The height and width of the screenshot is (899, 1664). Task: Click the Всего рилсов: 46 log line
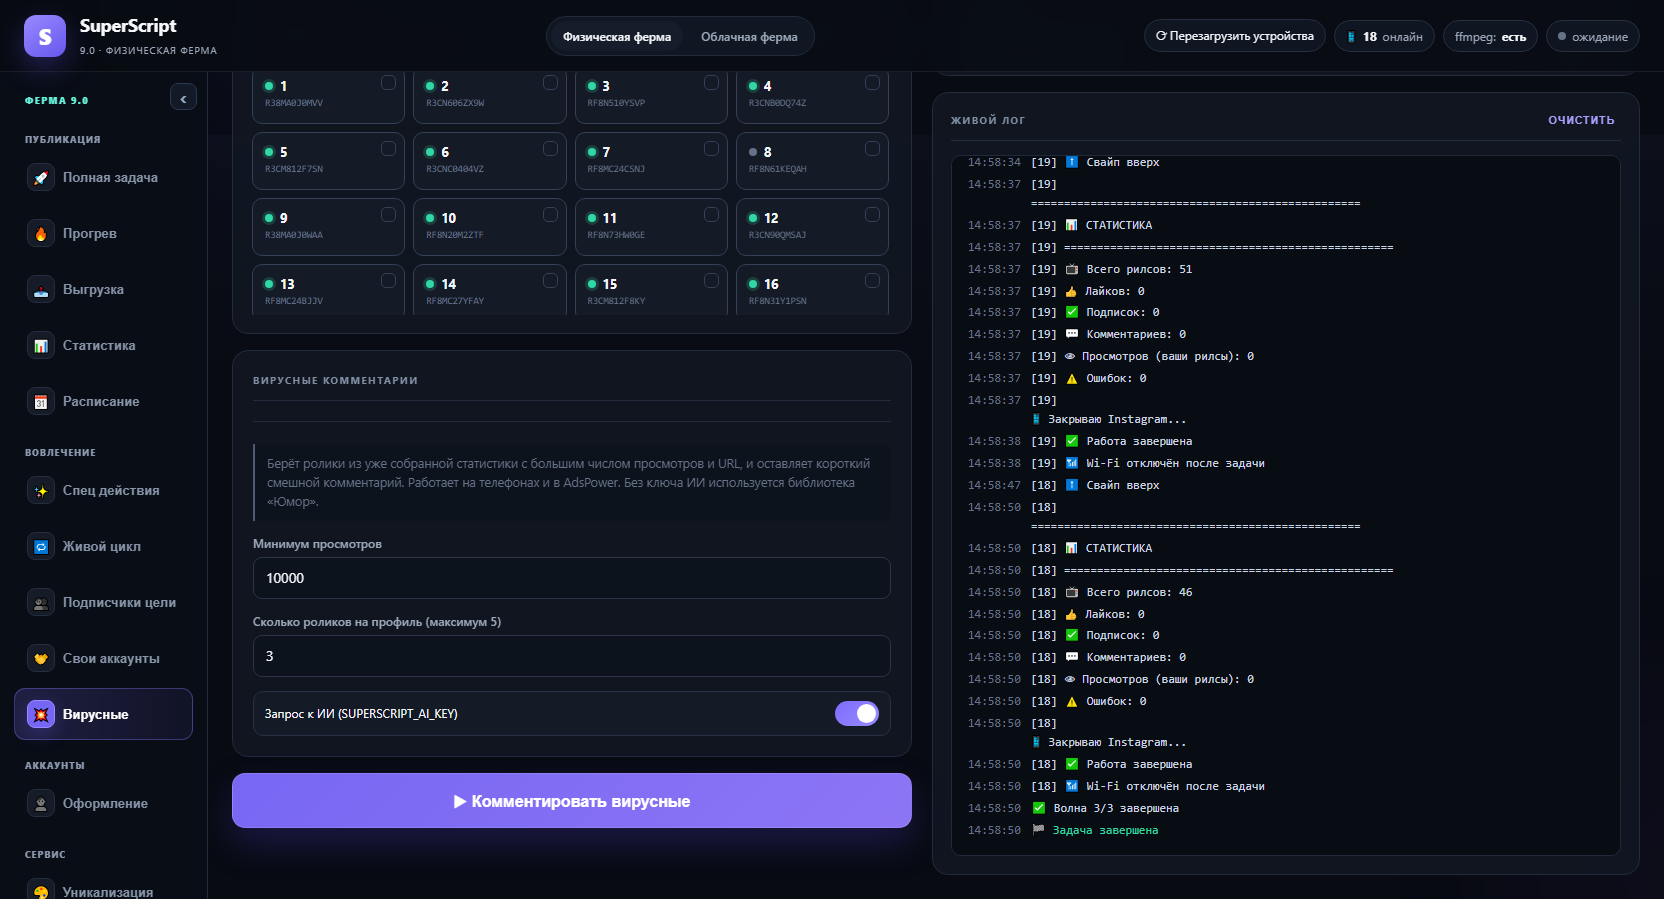click(1139, 592)
